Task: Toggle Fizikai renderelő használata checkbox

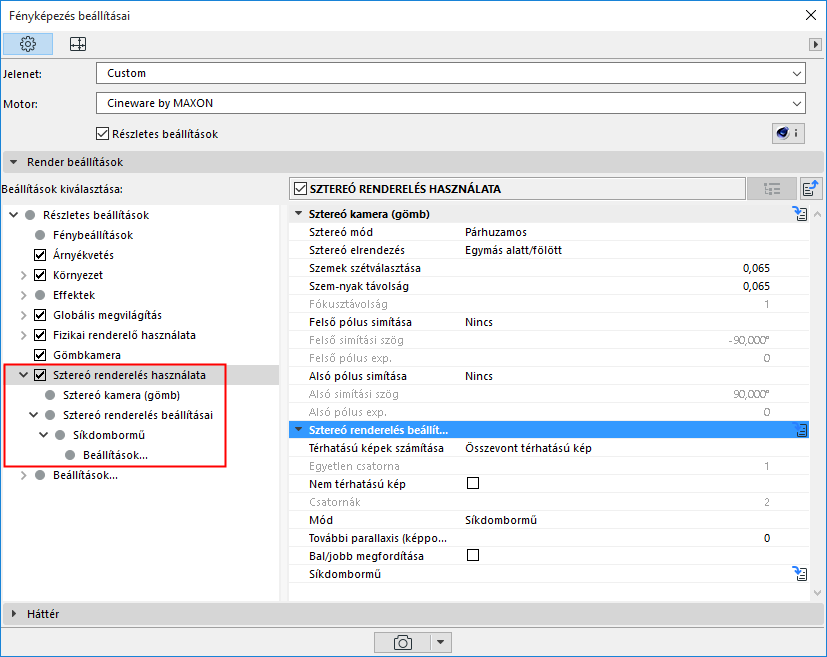Action: pos(40,335)
